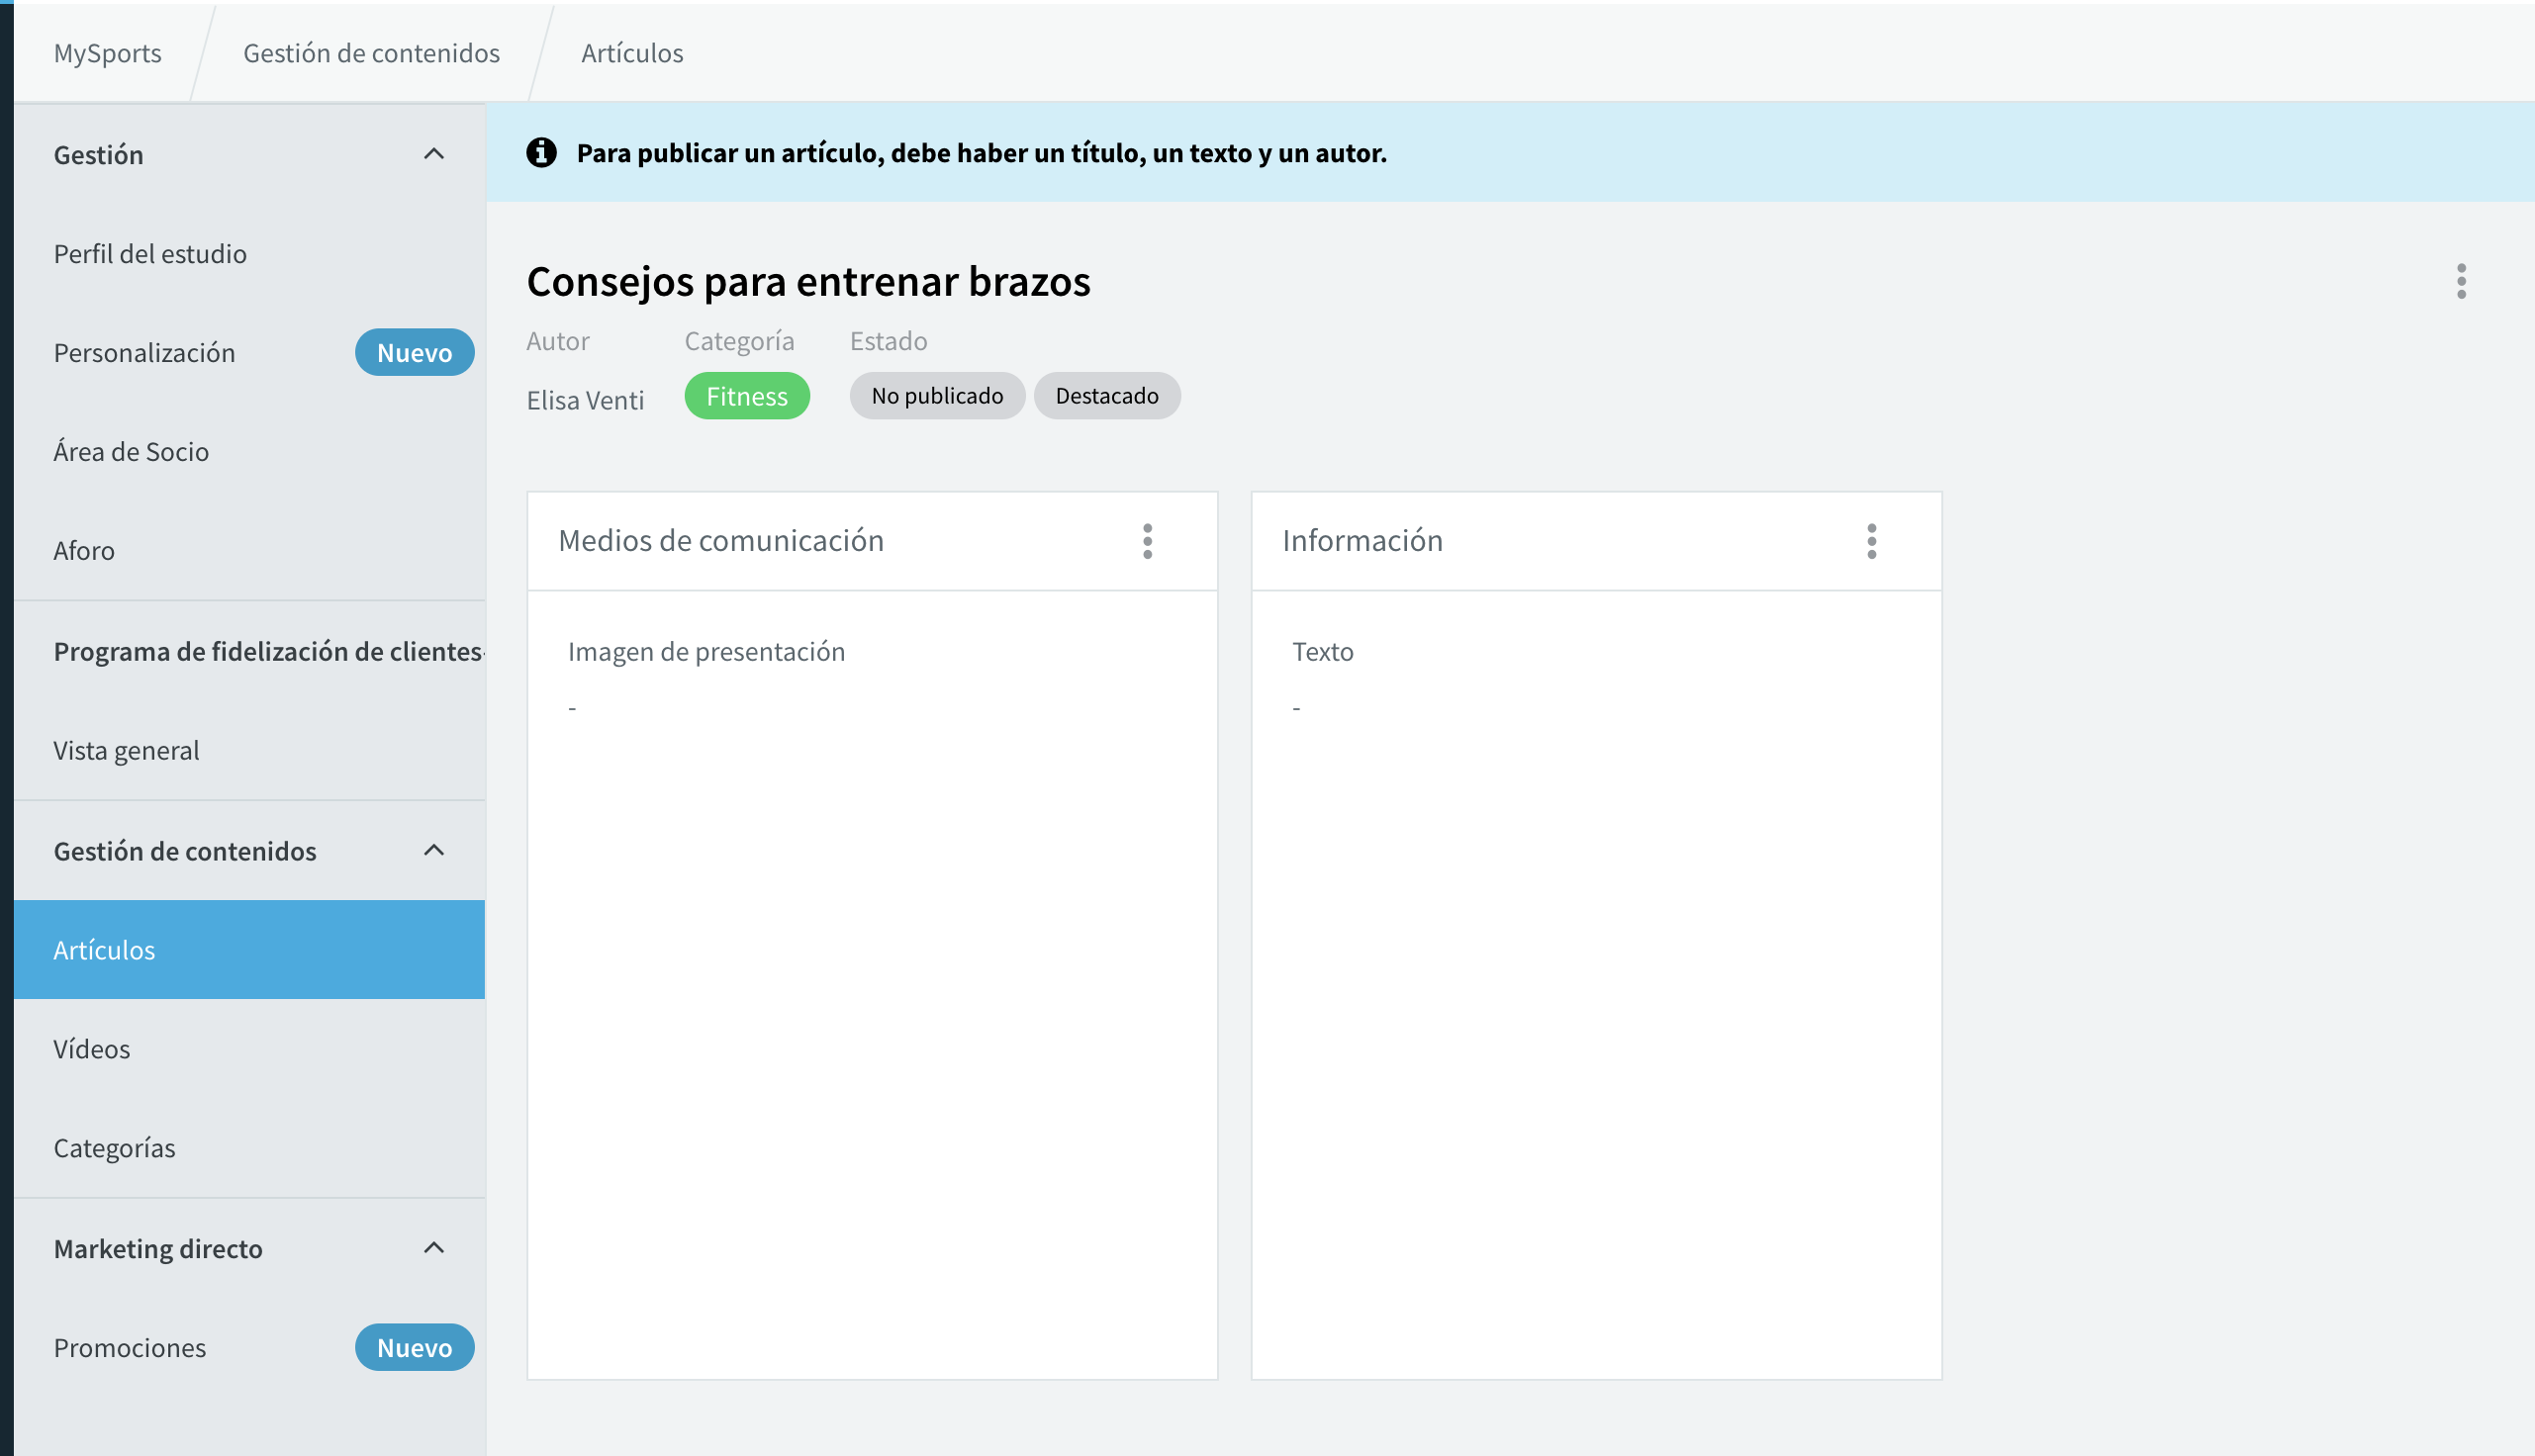
Task: Open the article's three-dot options menu
Action: 2461,281
